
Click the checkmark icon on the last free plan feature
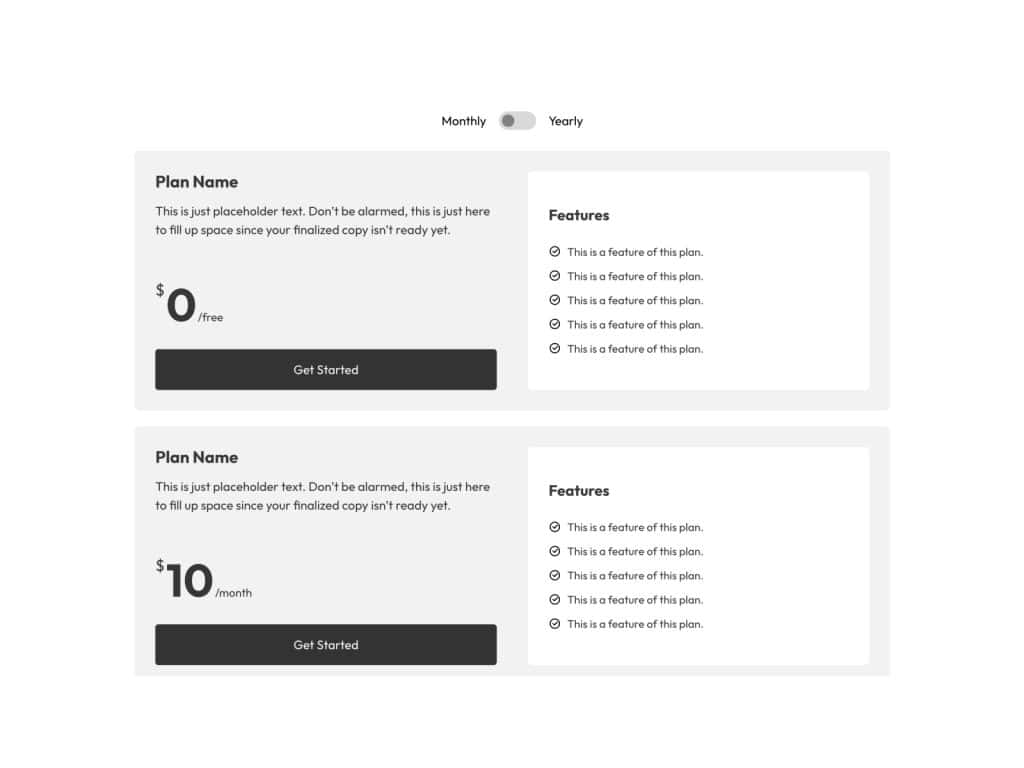click(554, 348)
